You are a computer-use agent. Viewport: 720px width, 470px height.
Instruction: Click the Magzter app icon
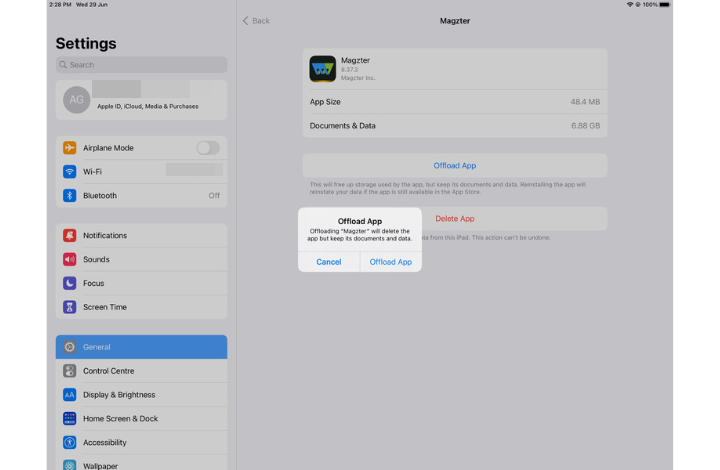pyautogui.click(x=322, y=69)
